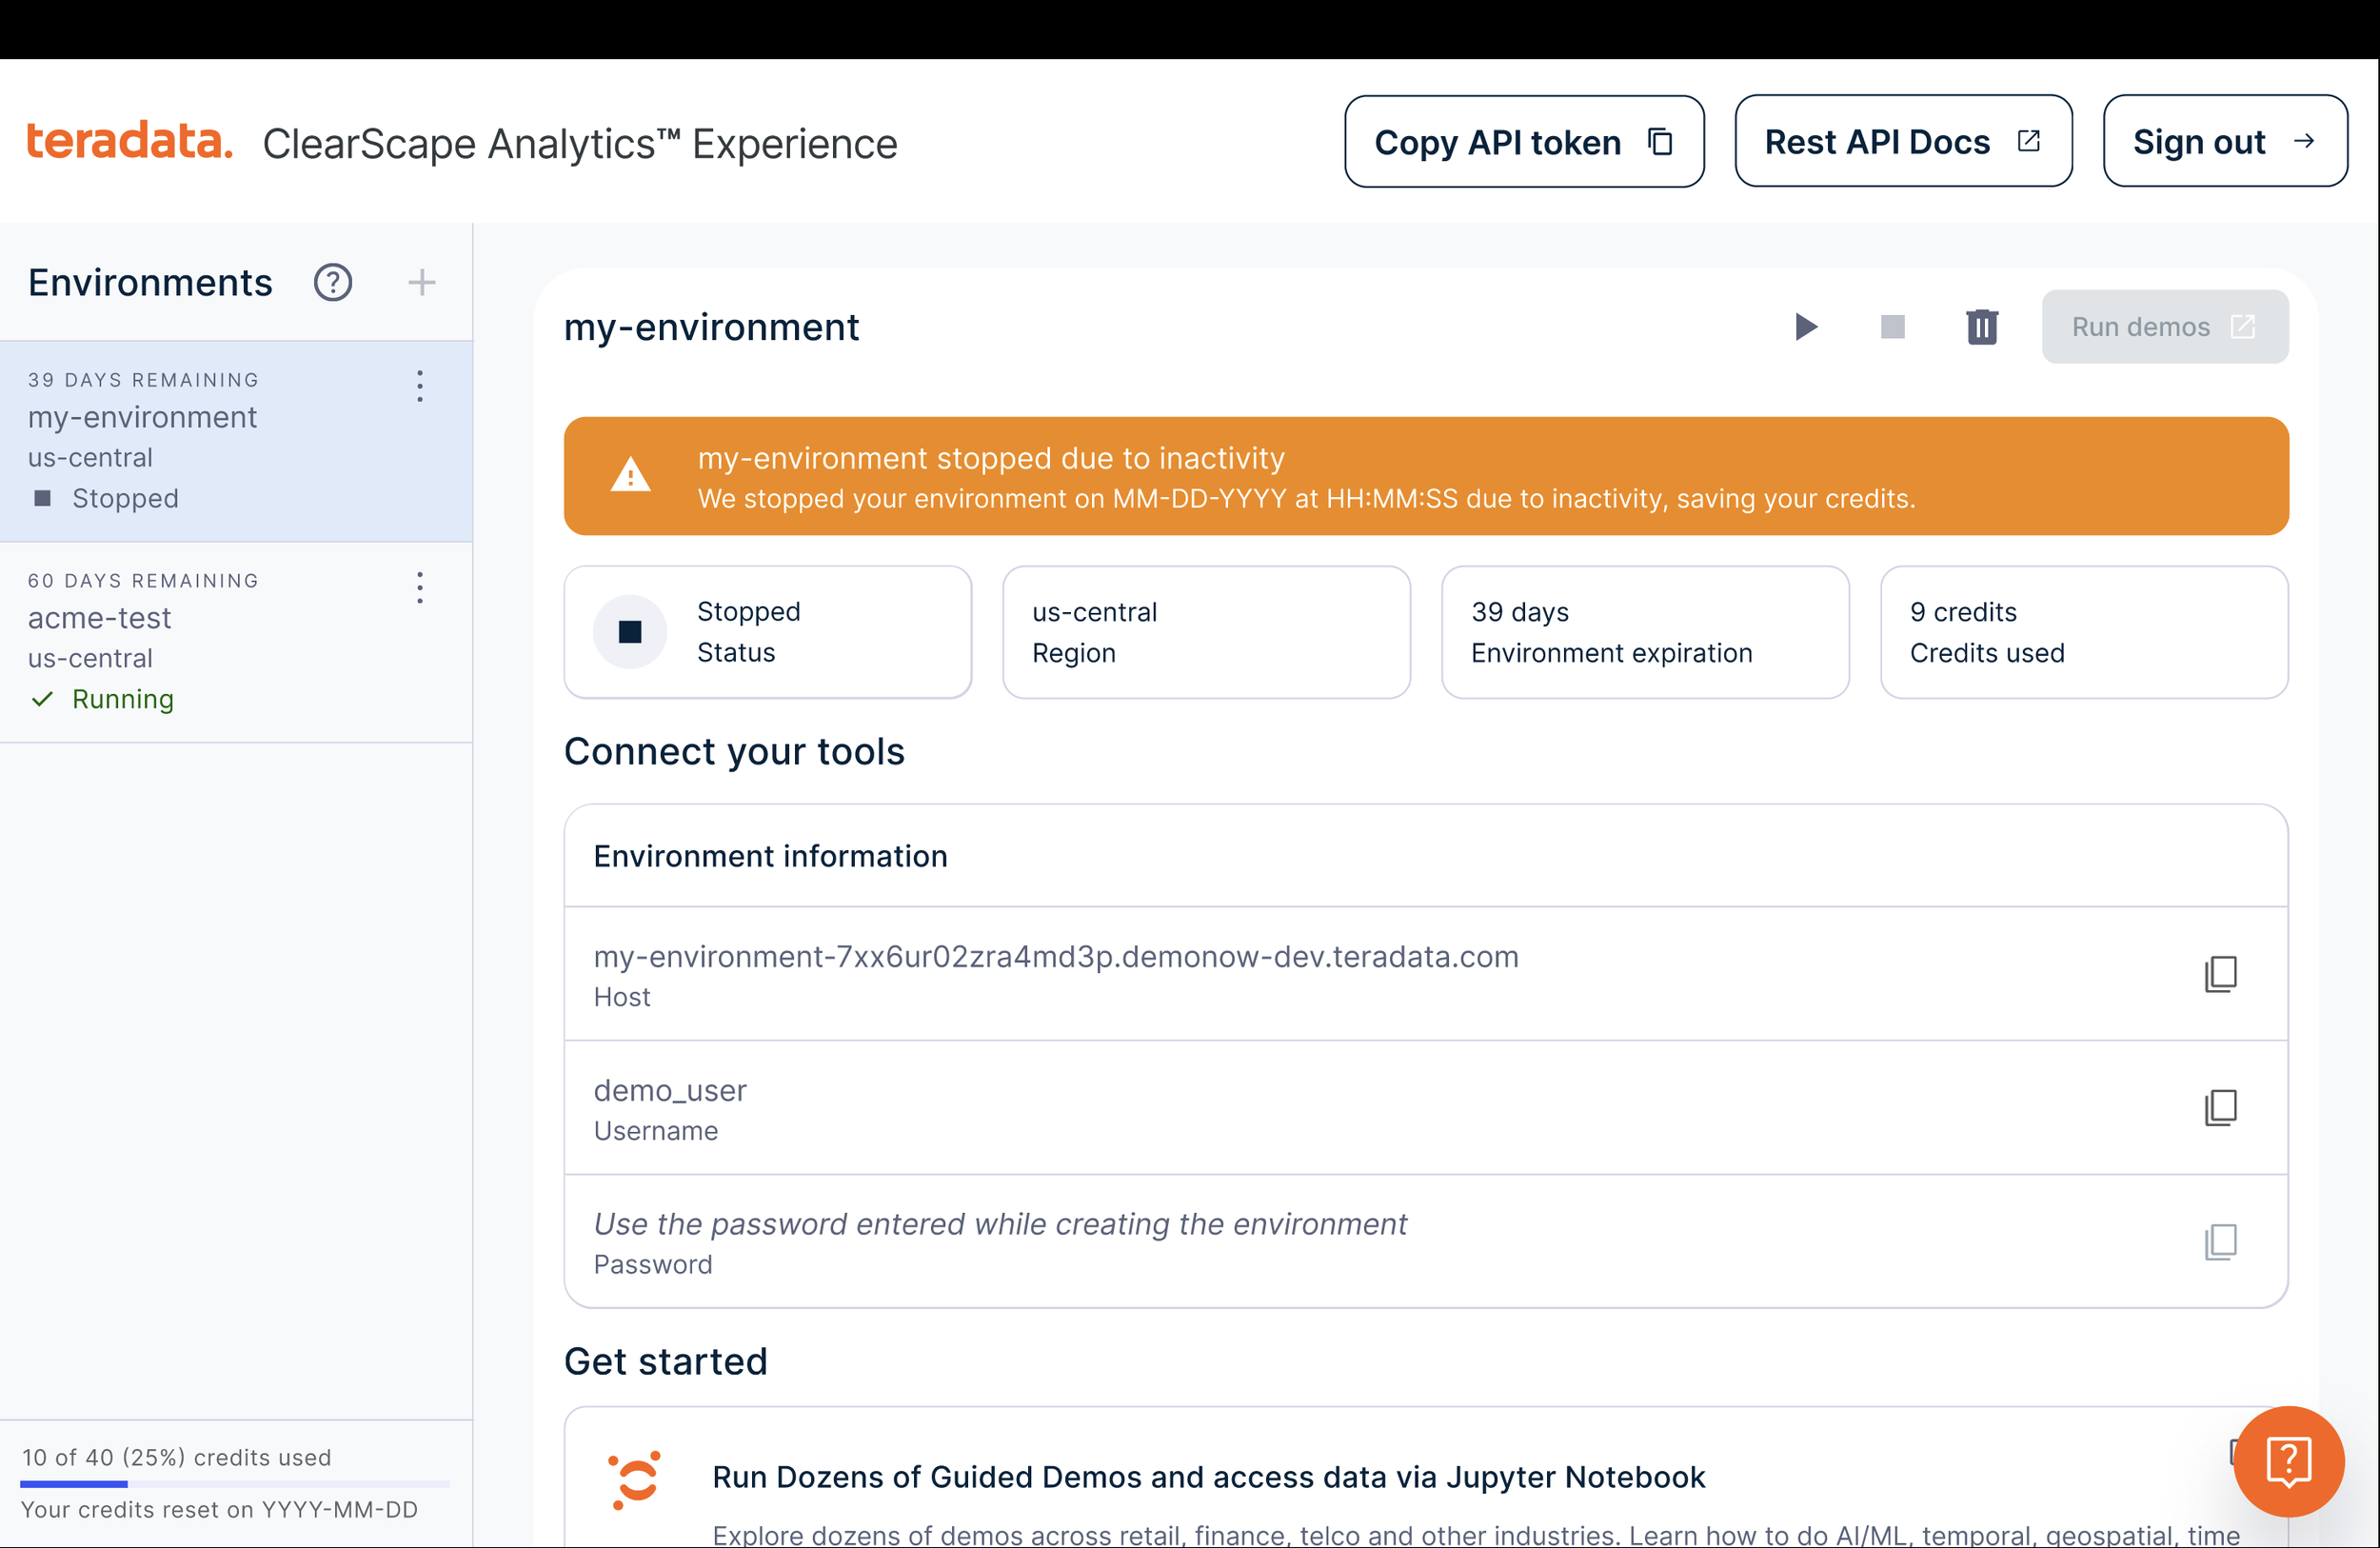Click the ClearScape Analytics Experience title
The width and height of the screenshot is (2380, 1548).
(x=580, y=143)
